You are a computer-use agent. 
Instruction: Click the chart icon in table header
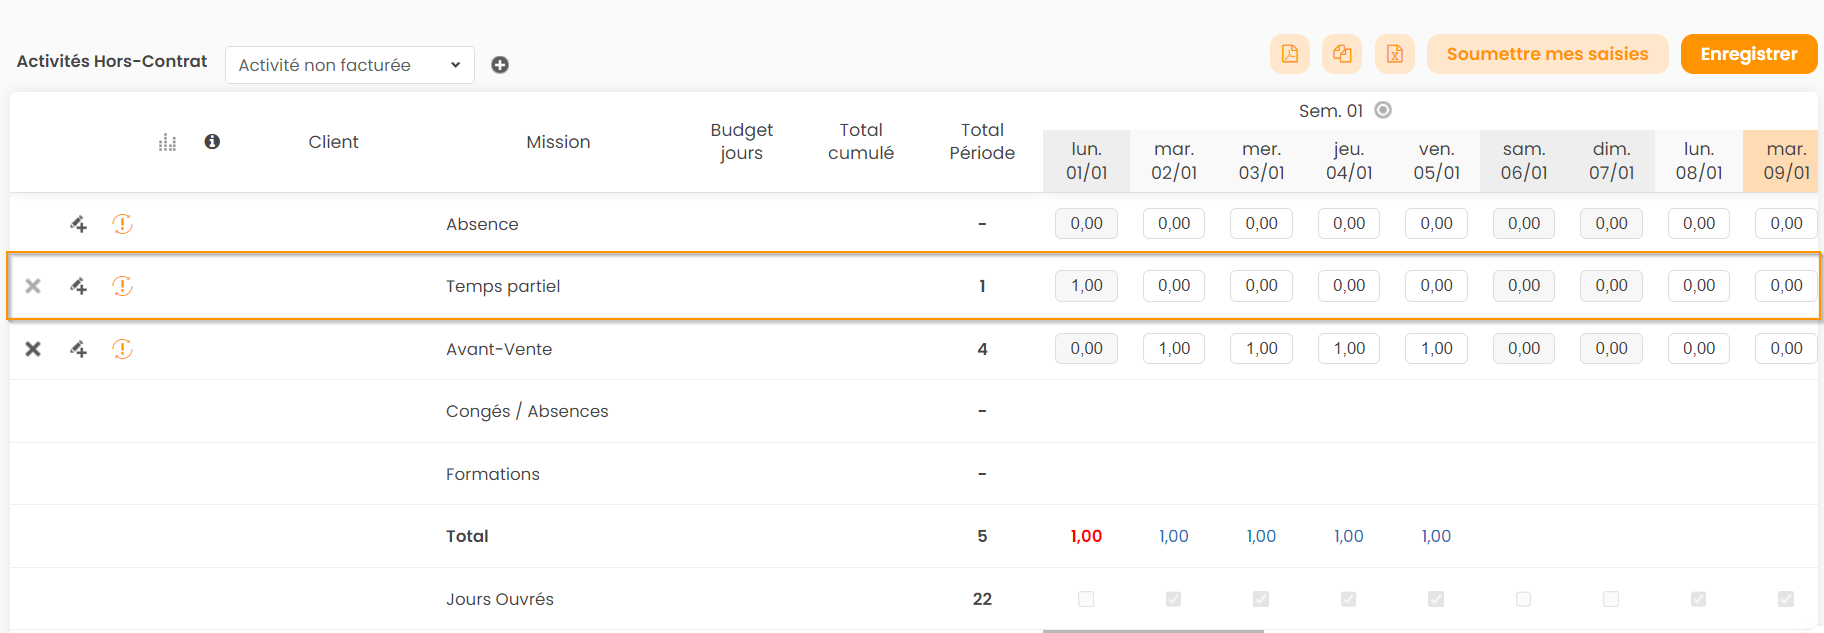coord(167,143)
